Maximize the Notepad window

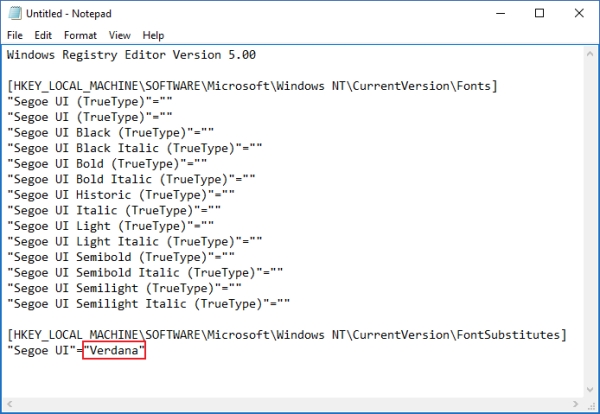pos(540,13)
